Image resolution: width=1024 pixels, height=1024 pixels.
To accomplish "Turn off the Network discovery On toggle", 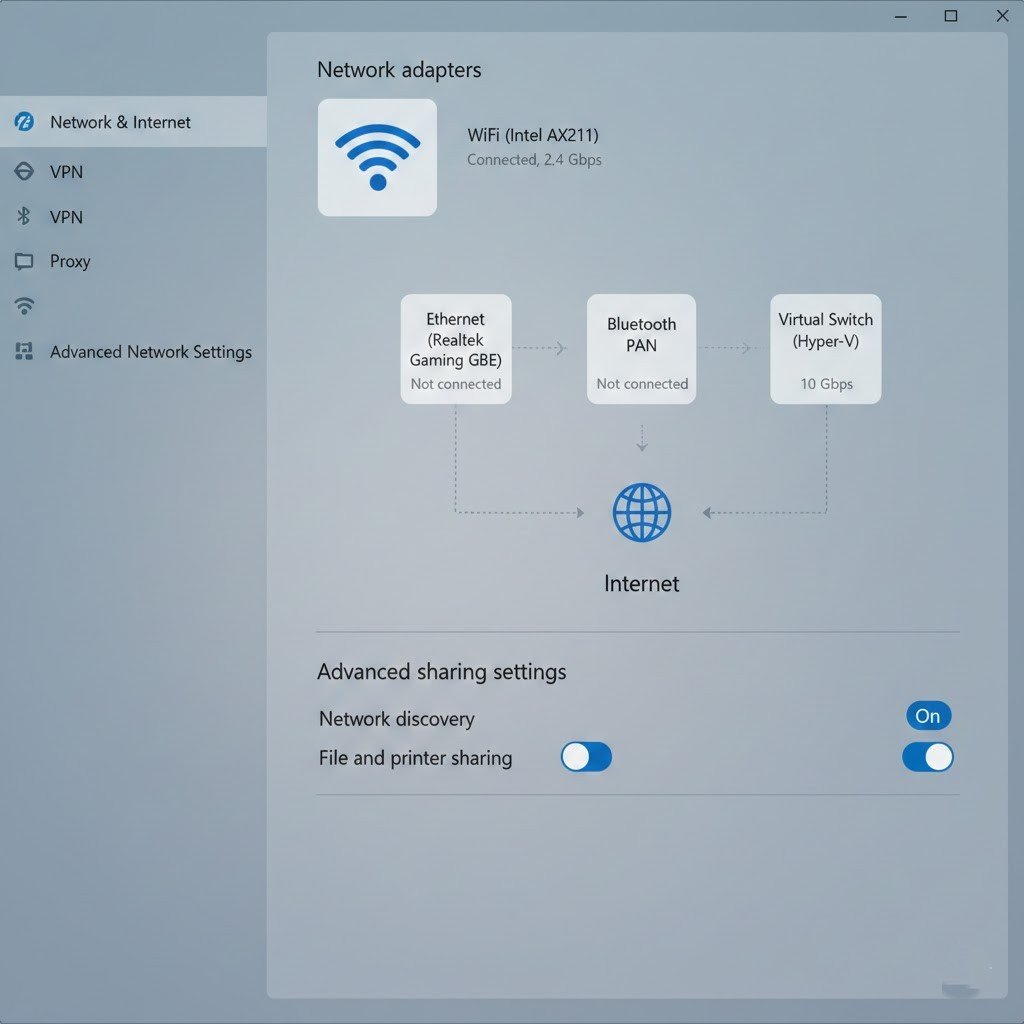I will pos(928,716).
